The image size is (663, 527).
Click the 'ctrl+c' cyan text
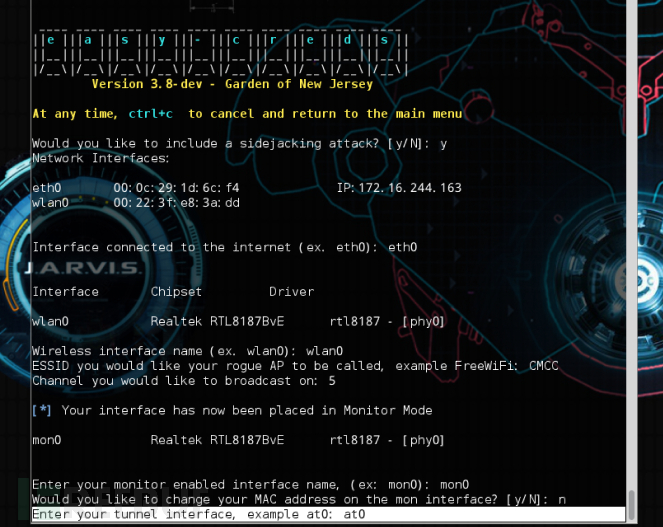tap(151, 114)
